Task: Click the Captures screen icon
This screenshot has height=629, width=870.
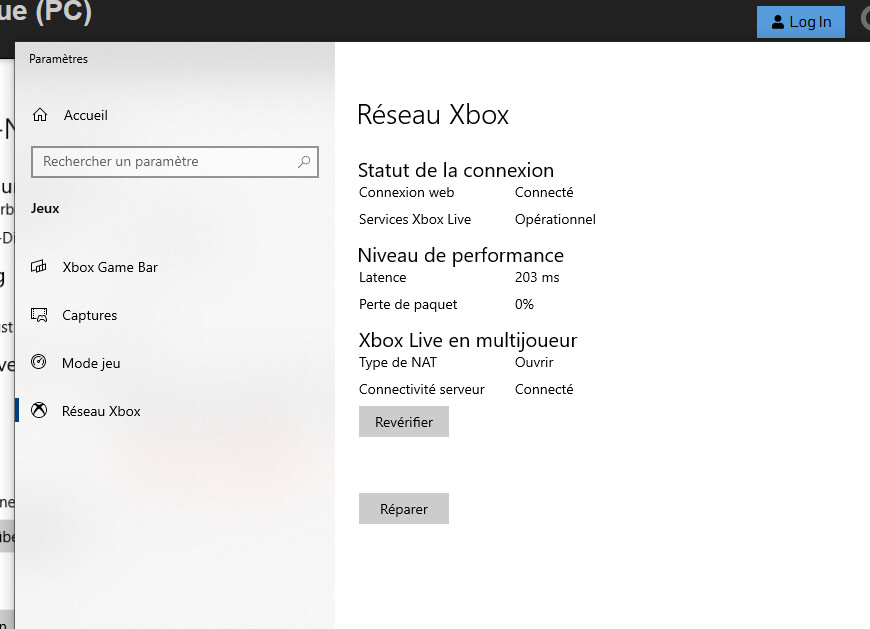Action: click(40, 315)
